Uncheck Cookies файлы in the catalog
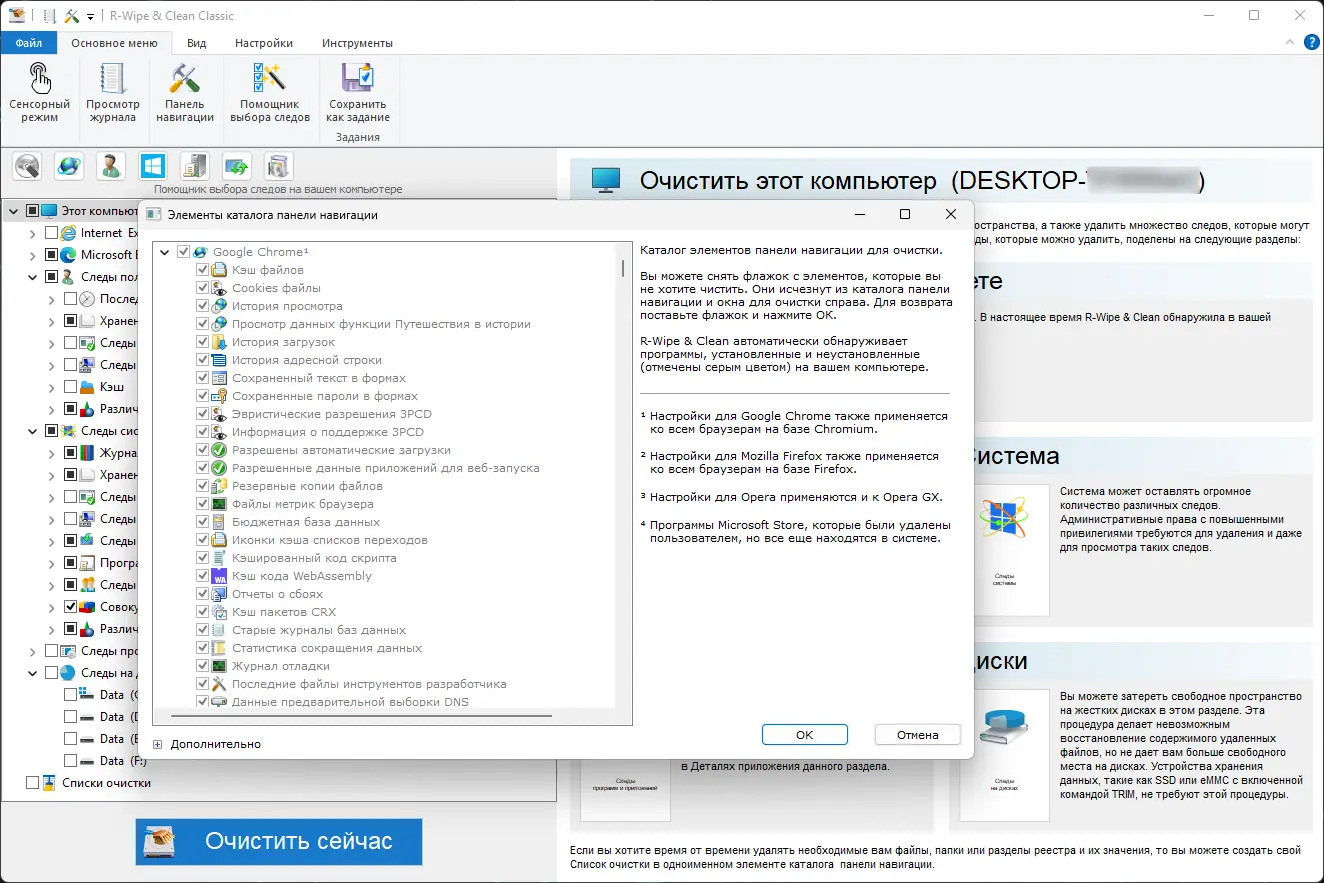This screenshot has height=883, width=1324. tap(203, 288)
